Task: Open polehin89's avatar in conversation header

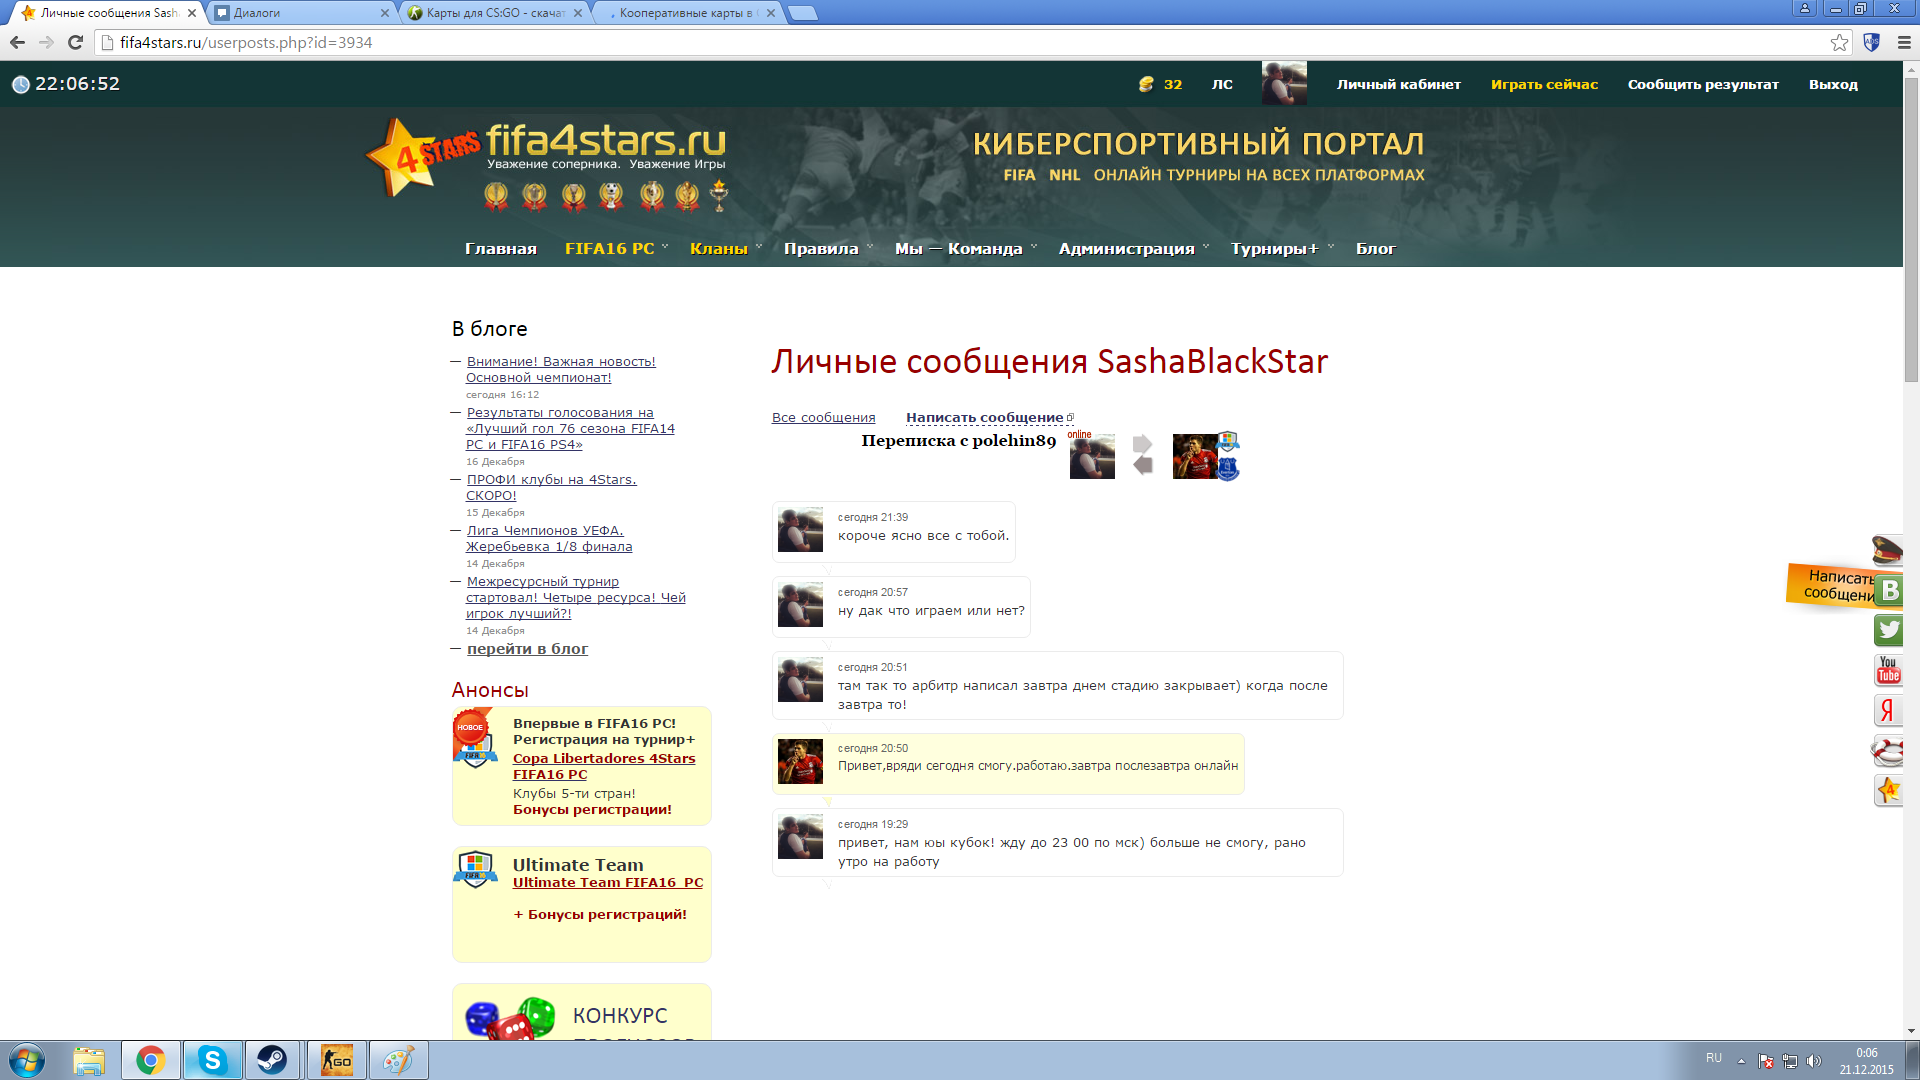Action: [1195, 456]
